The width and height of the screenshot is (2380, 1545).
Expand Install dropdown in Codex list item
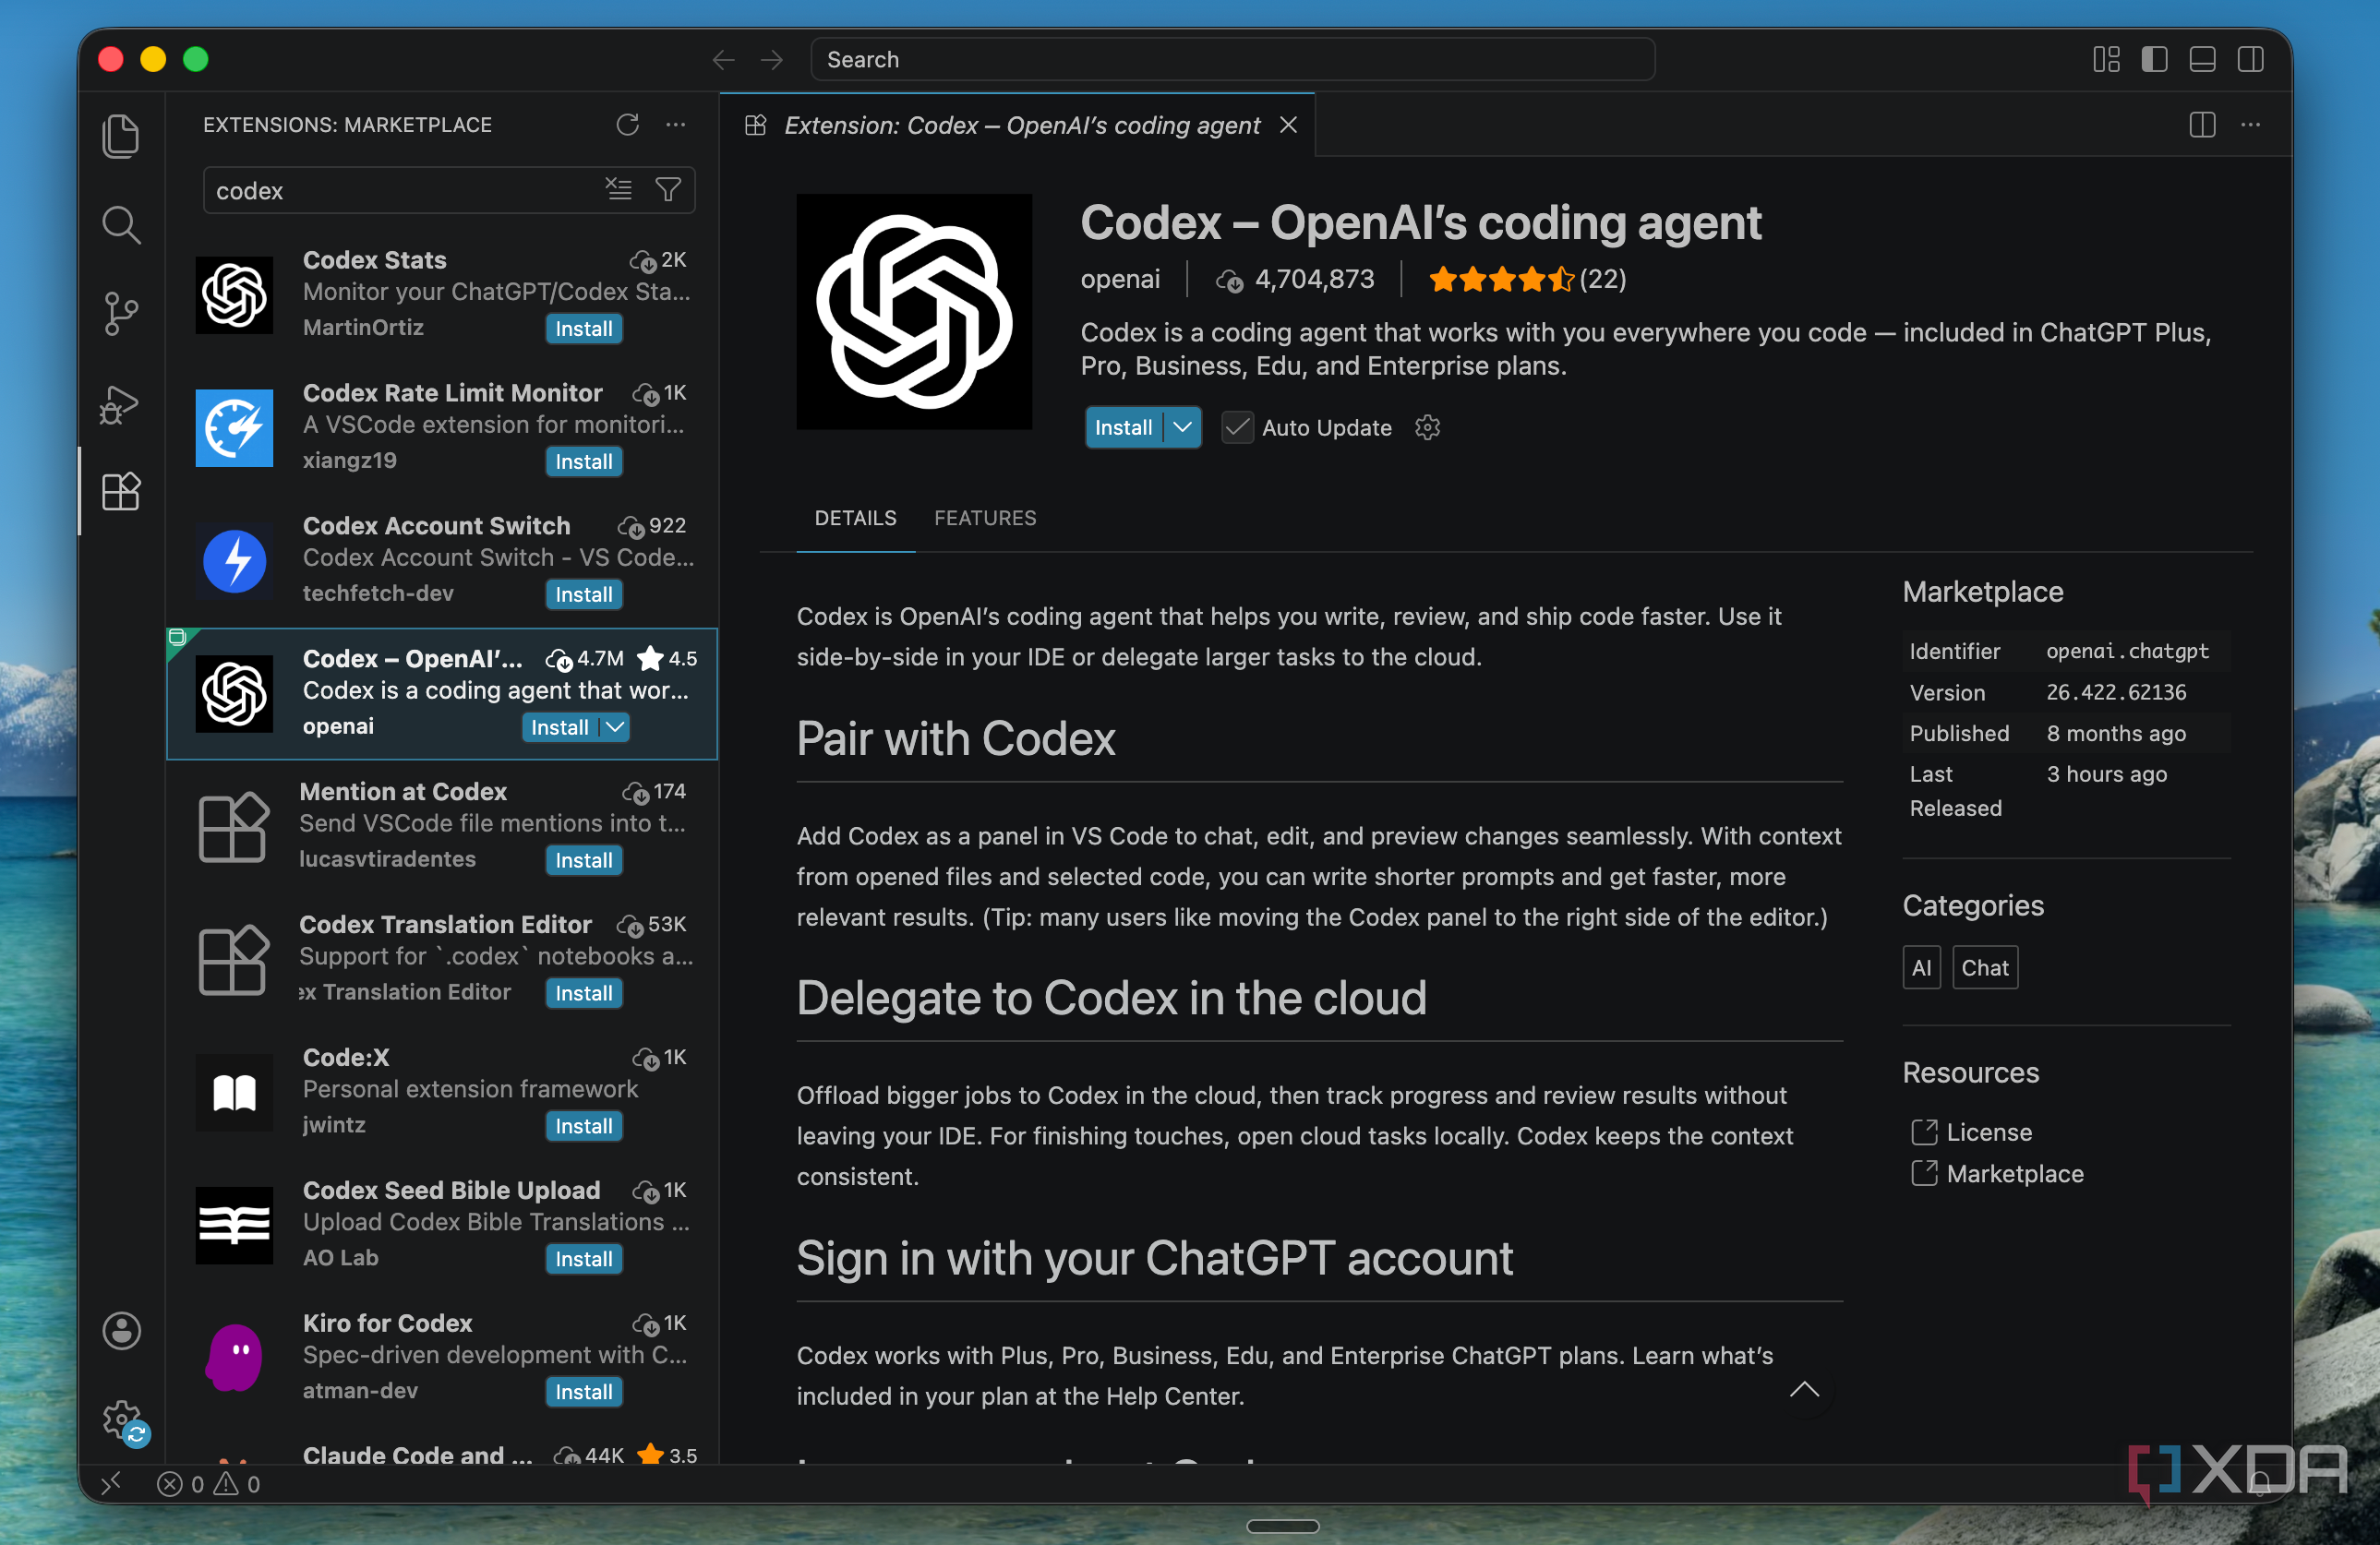pos(615,727)
